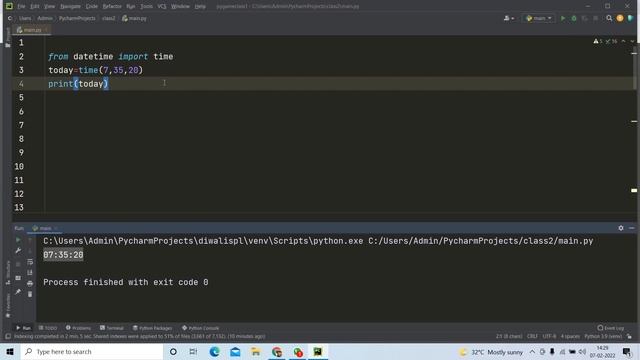Open the Run menu
Screen dimensions: 640x360
[131, 6]
